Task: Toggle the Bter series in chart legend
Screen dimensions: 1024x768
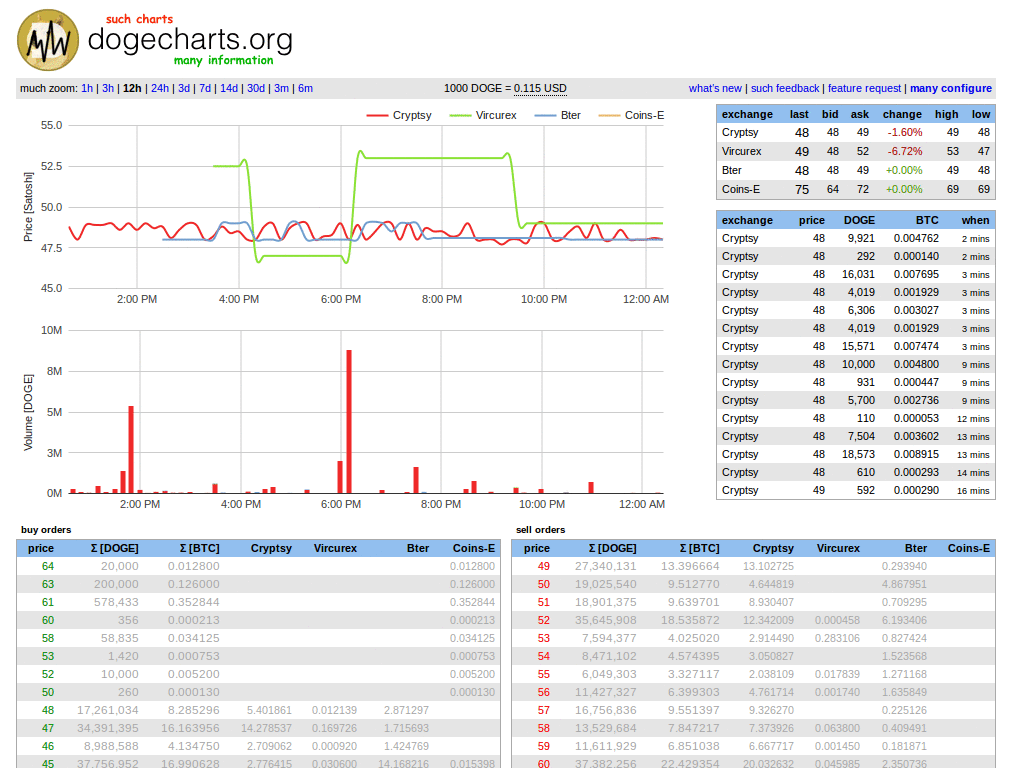Action: pos(558,115)
